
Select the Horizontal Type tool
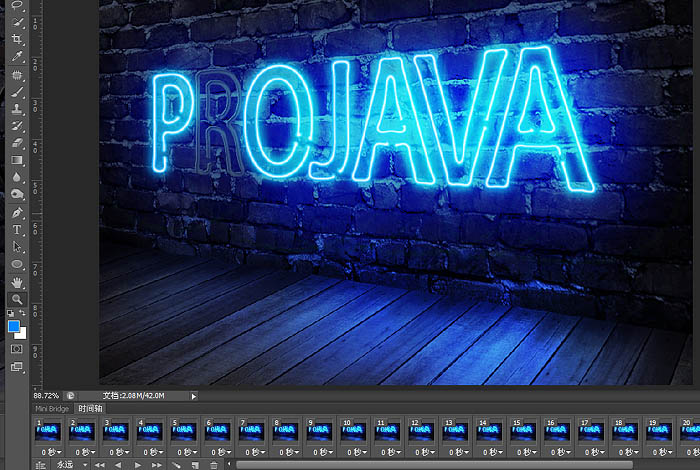coord(17,230)
